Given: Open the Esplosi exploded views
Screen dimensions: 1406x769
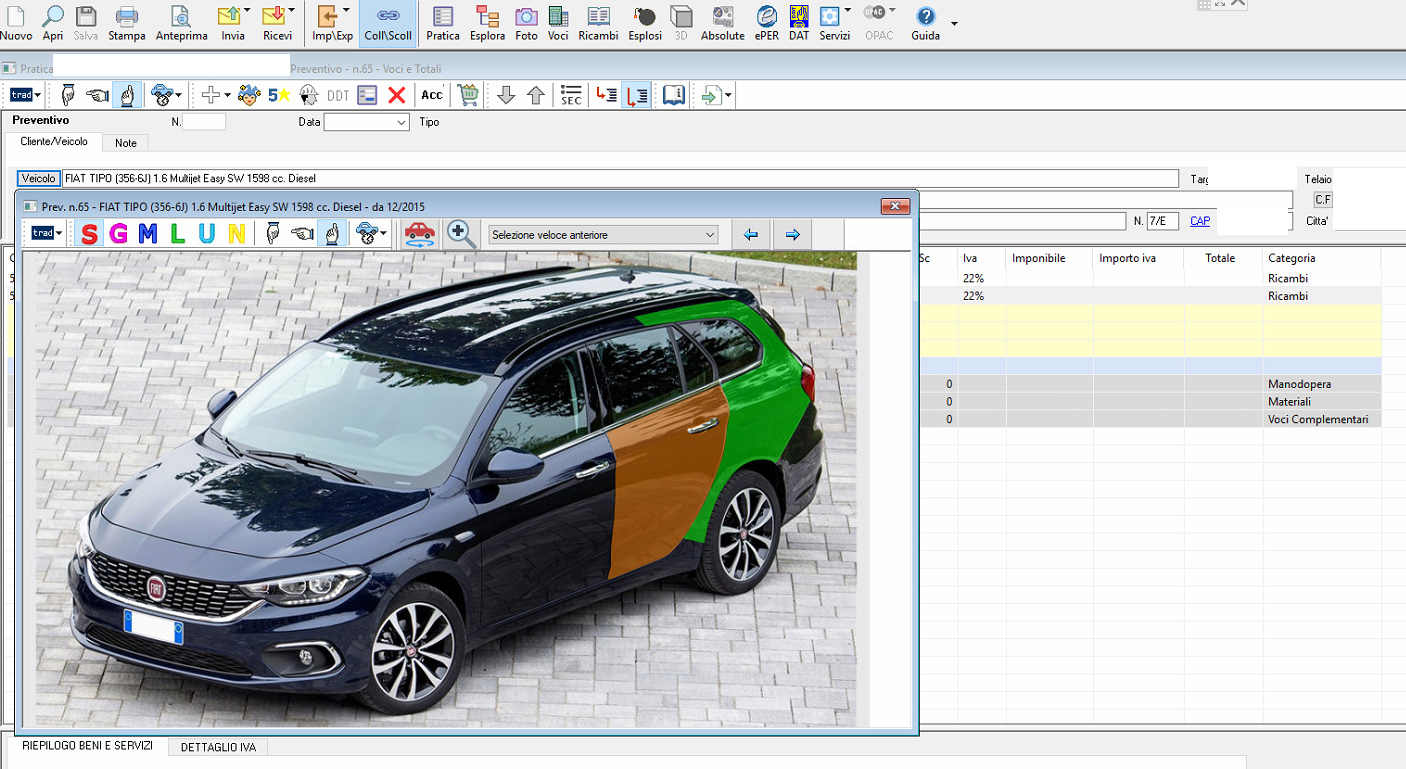Looking at the screenshot, I should pyautogui.click(x=645, y=23).
